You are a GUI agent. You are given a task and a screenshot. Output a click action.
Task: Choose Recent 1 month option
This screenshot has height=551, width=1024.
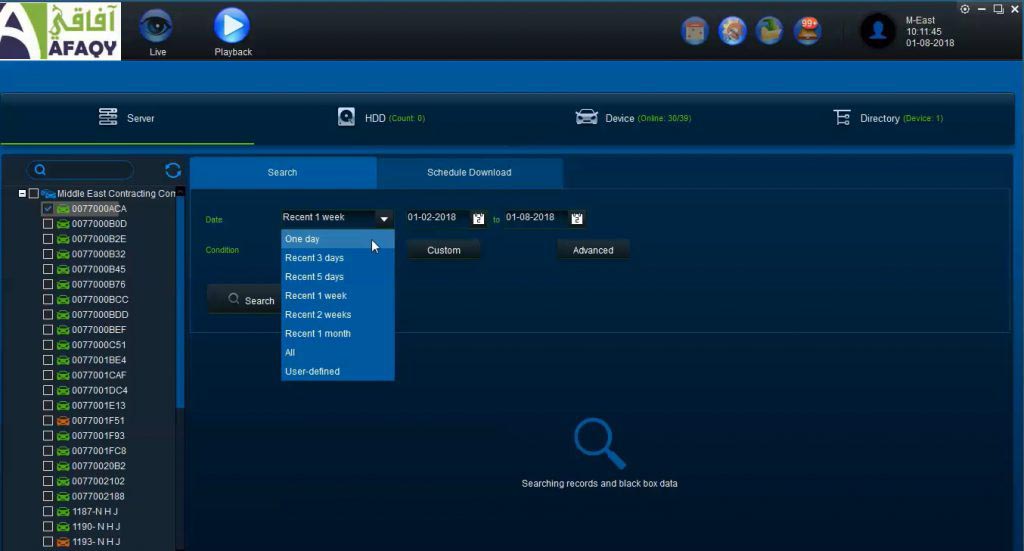click(x=338, y=334)
